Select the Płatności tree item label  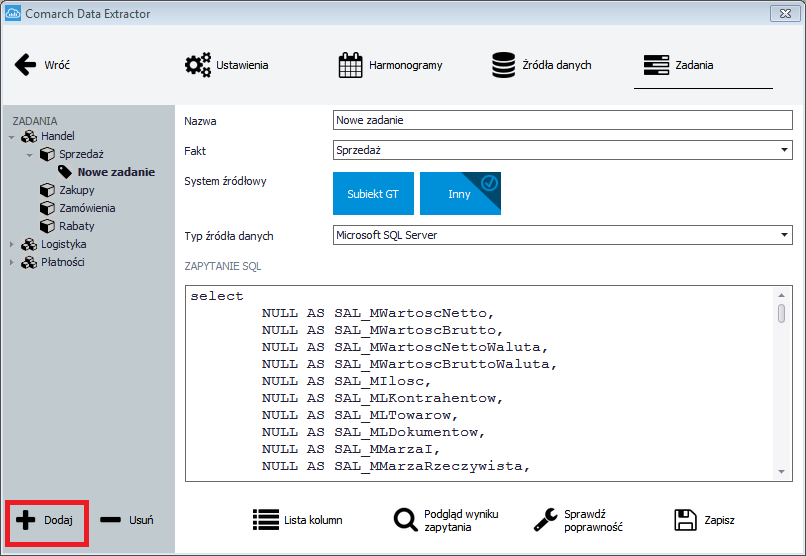tap(63, 262)
